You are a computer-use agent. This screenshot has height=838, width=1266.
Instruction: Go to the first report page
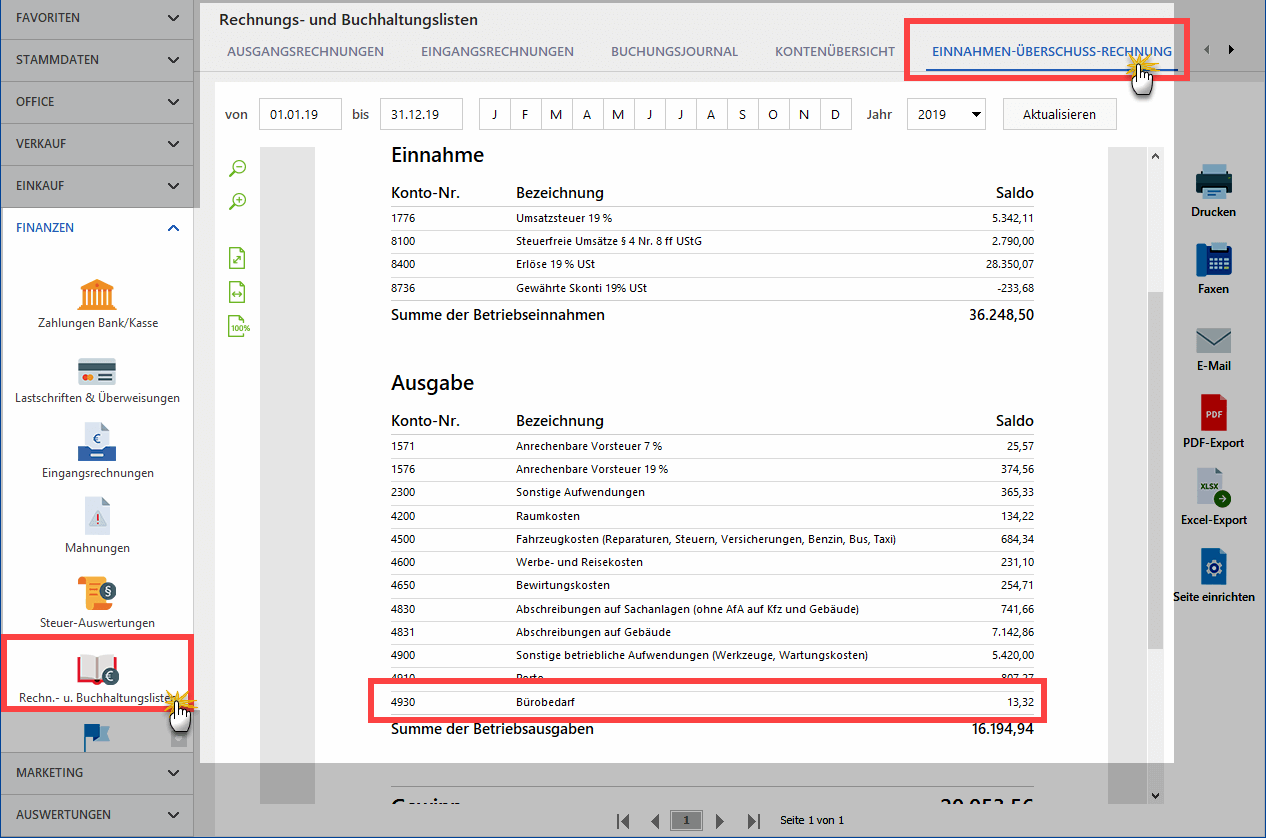(624, 821)
